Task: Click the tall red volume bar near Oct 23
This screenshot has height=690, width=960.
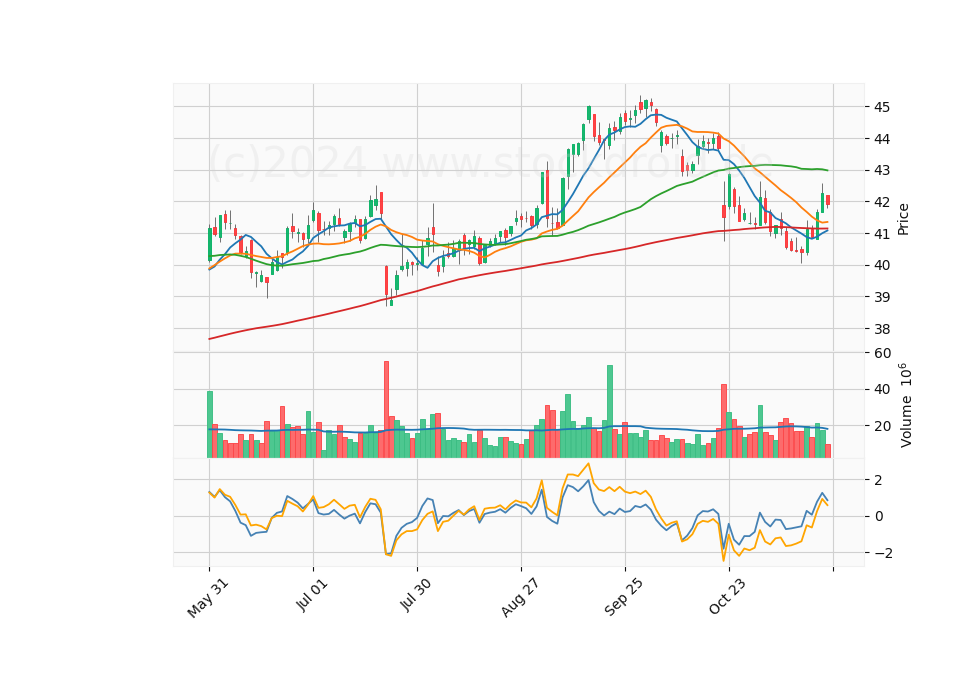Action: (724, 421)
